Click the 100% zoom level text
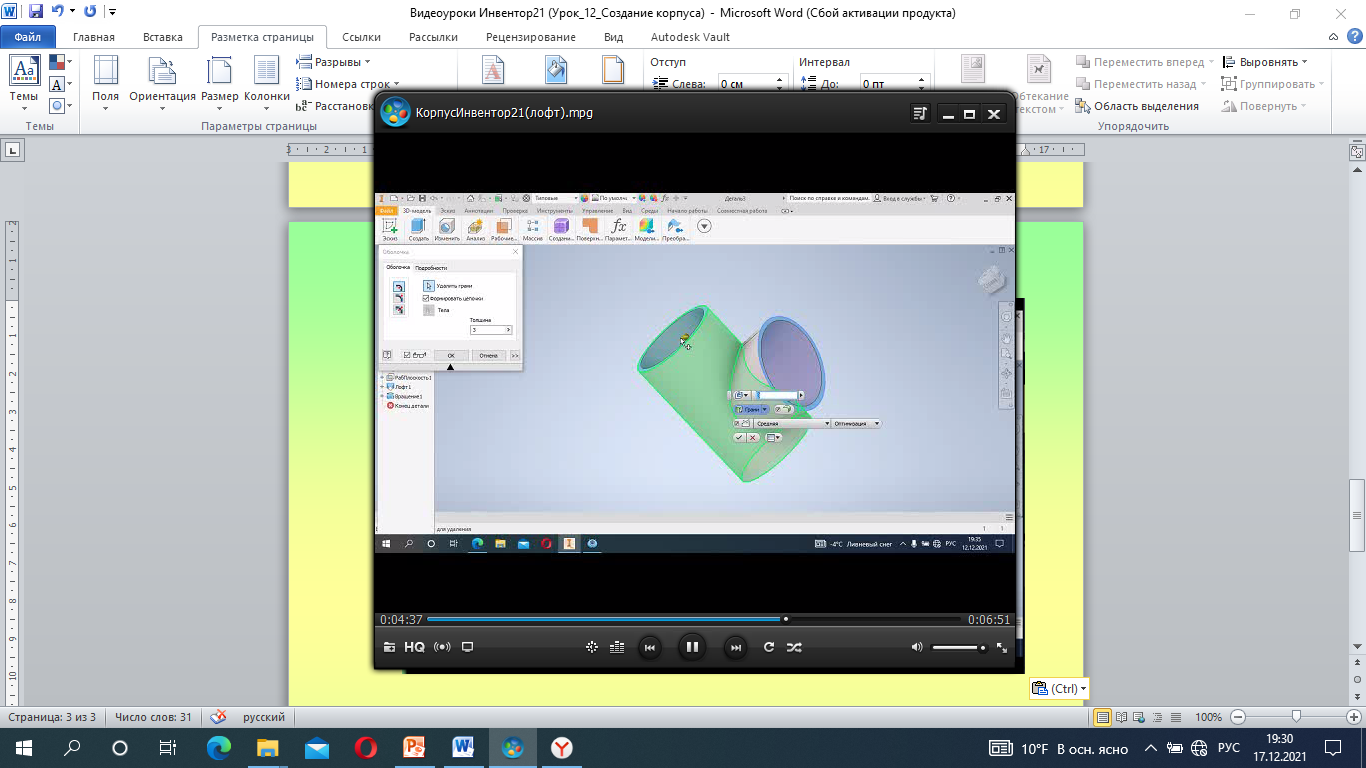This screenshot has width=1366, height=768. point(1208,717)
